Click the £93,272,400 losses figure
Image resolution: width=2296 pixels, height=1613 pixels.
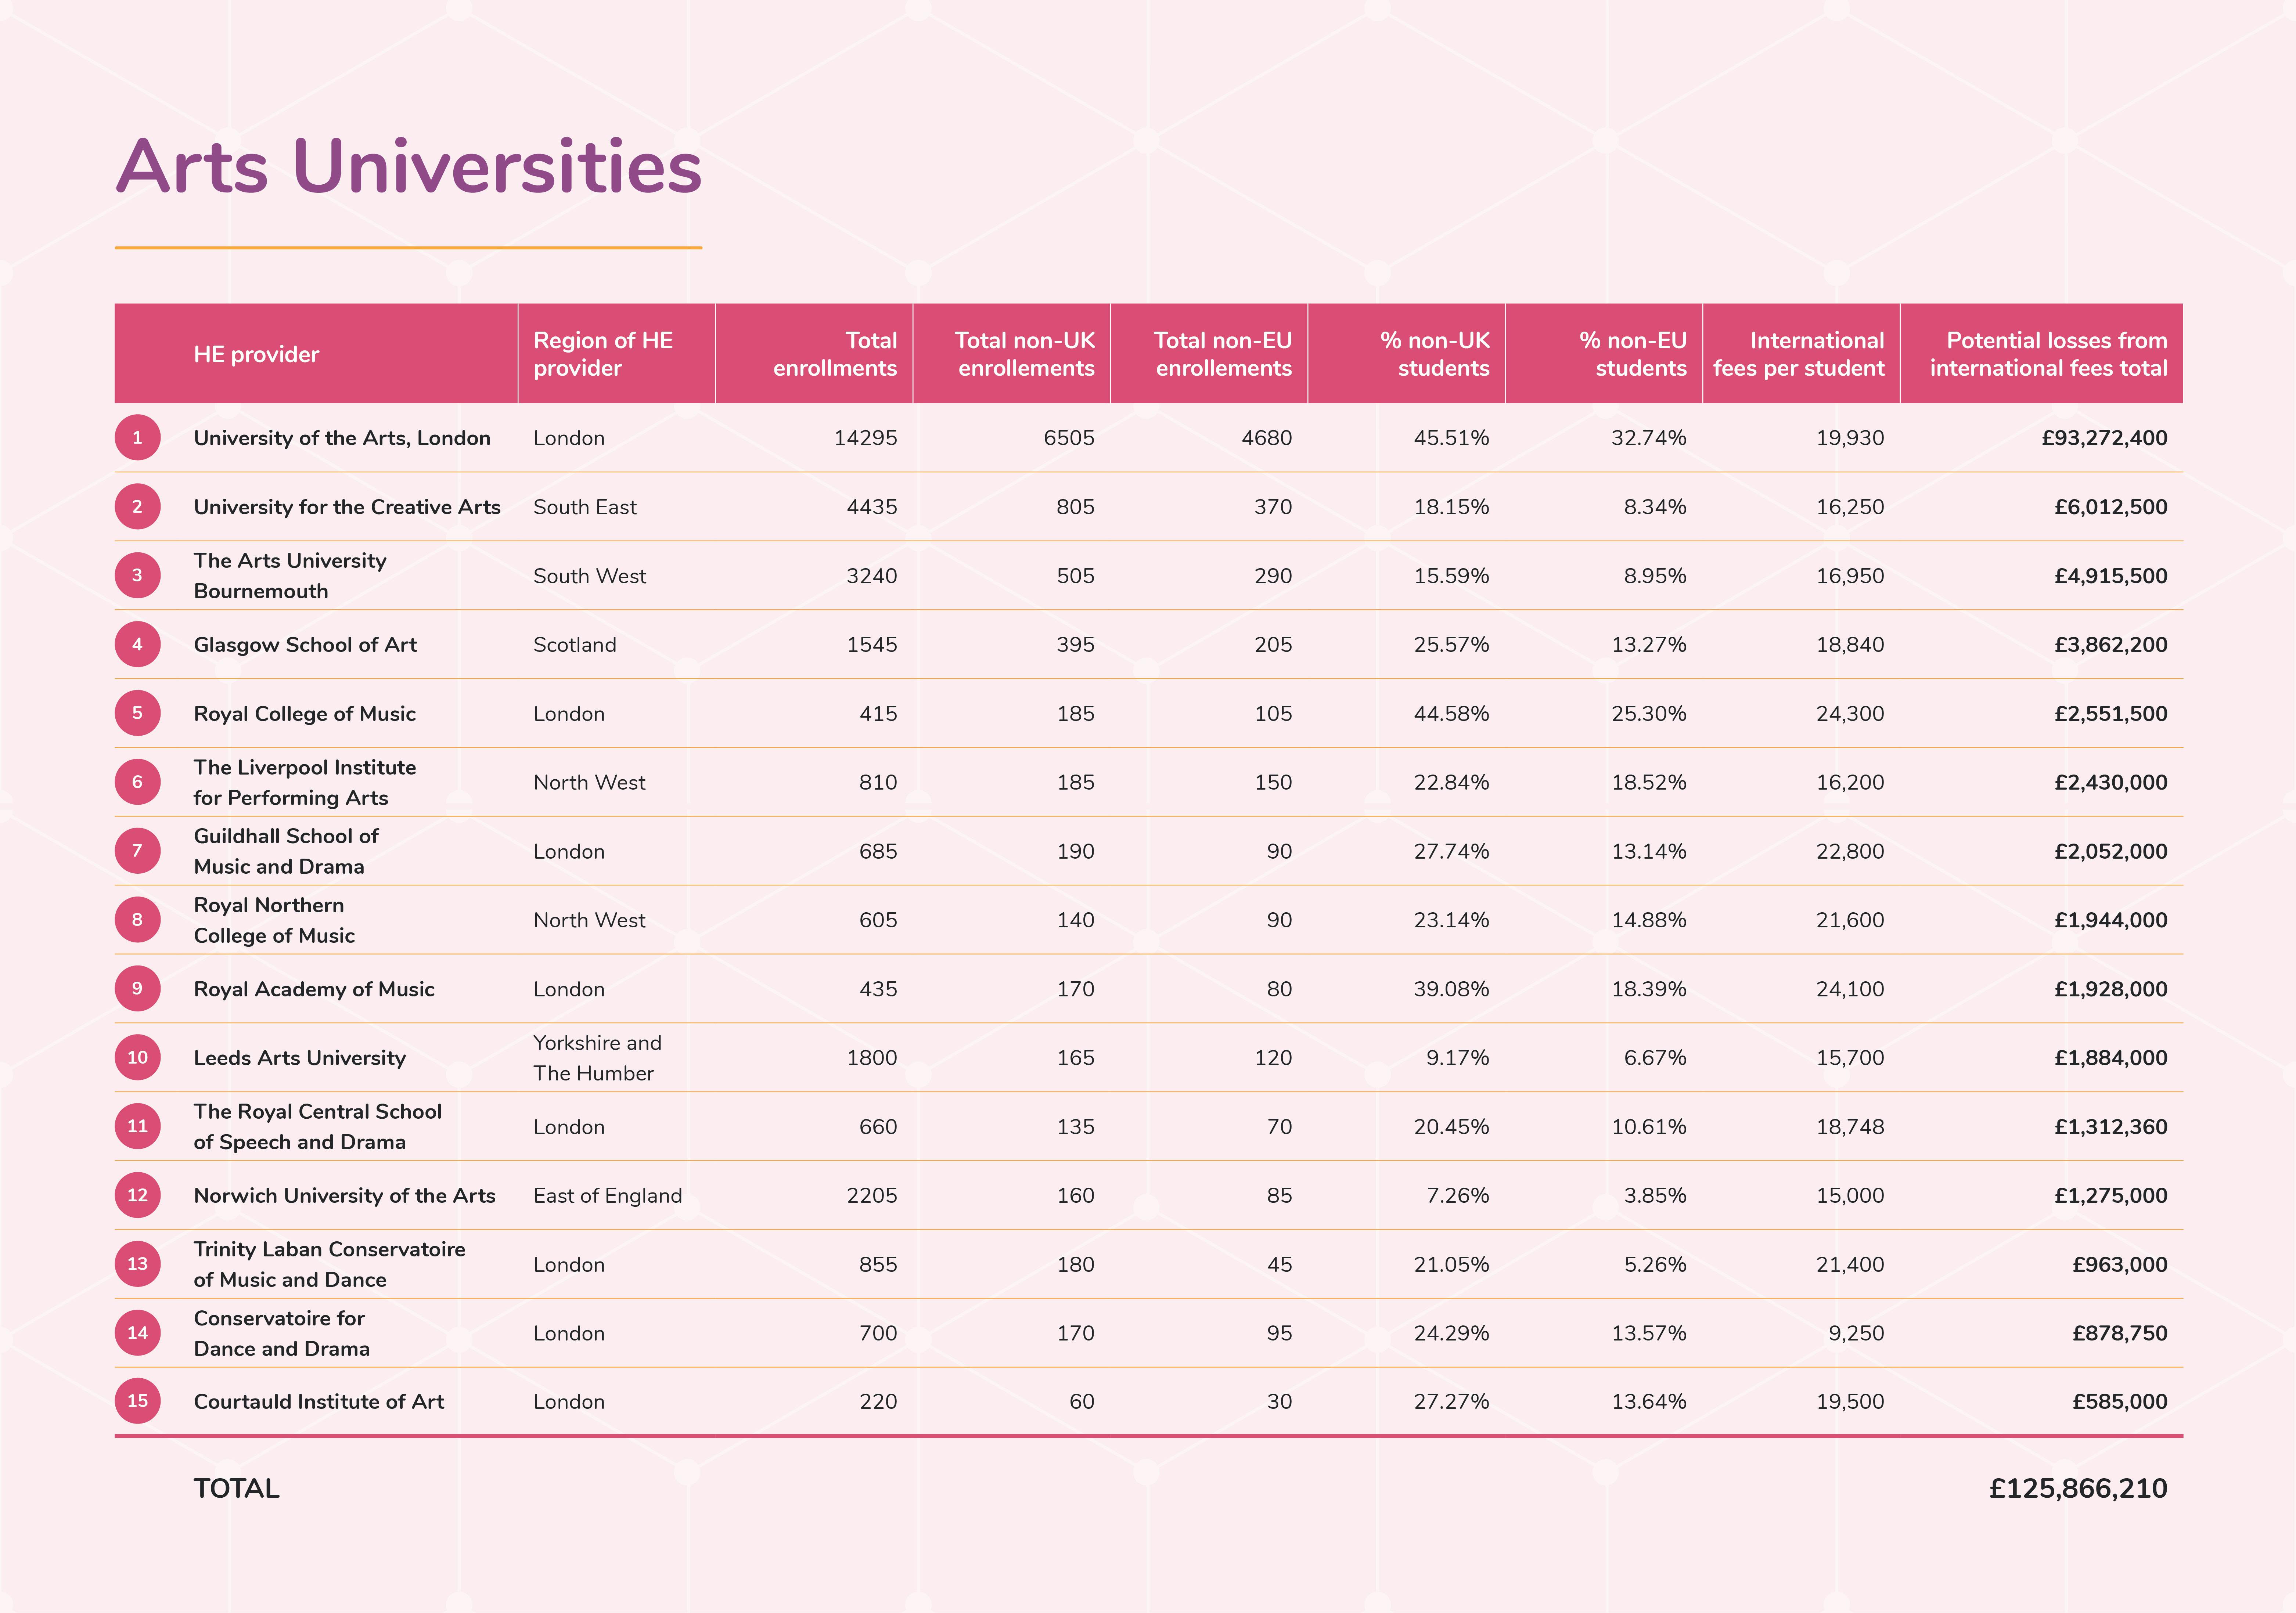coord(2104,438)
